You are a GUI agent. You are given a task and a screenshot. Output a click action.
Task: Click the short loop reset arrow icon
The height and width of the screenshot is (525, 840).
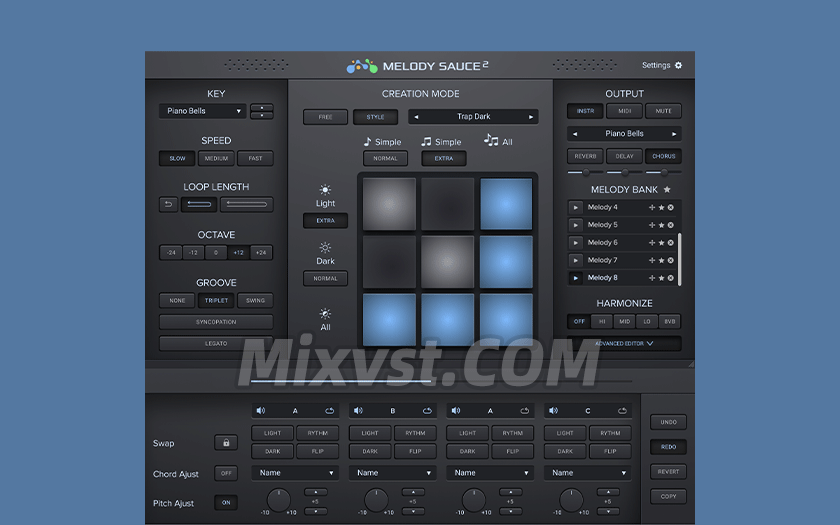click(168, 204)
